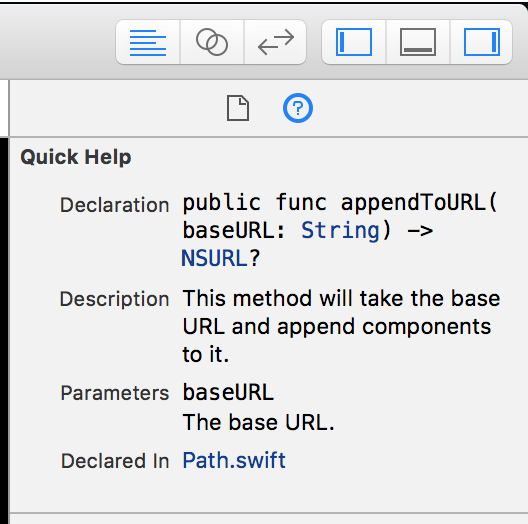Show the File inspector tab
This screenshot has height=524, width=528.
pyautogui.click(x=238, y=108)
